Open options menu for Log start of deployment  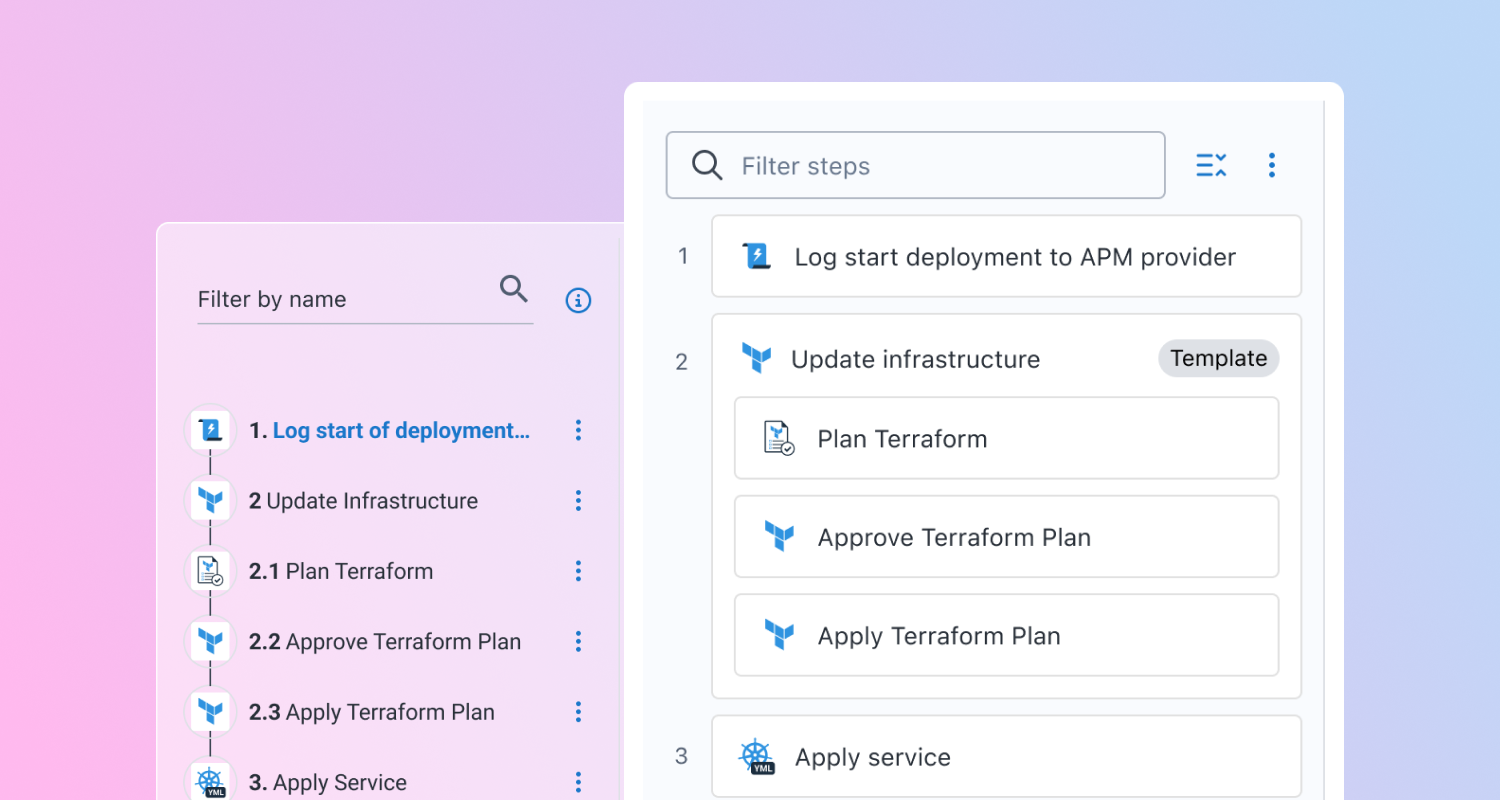click(x=578, y=430)
